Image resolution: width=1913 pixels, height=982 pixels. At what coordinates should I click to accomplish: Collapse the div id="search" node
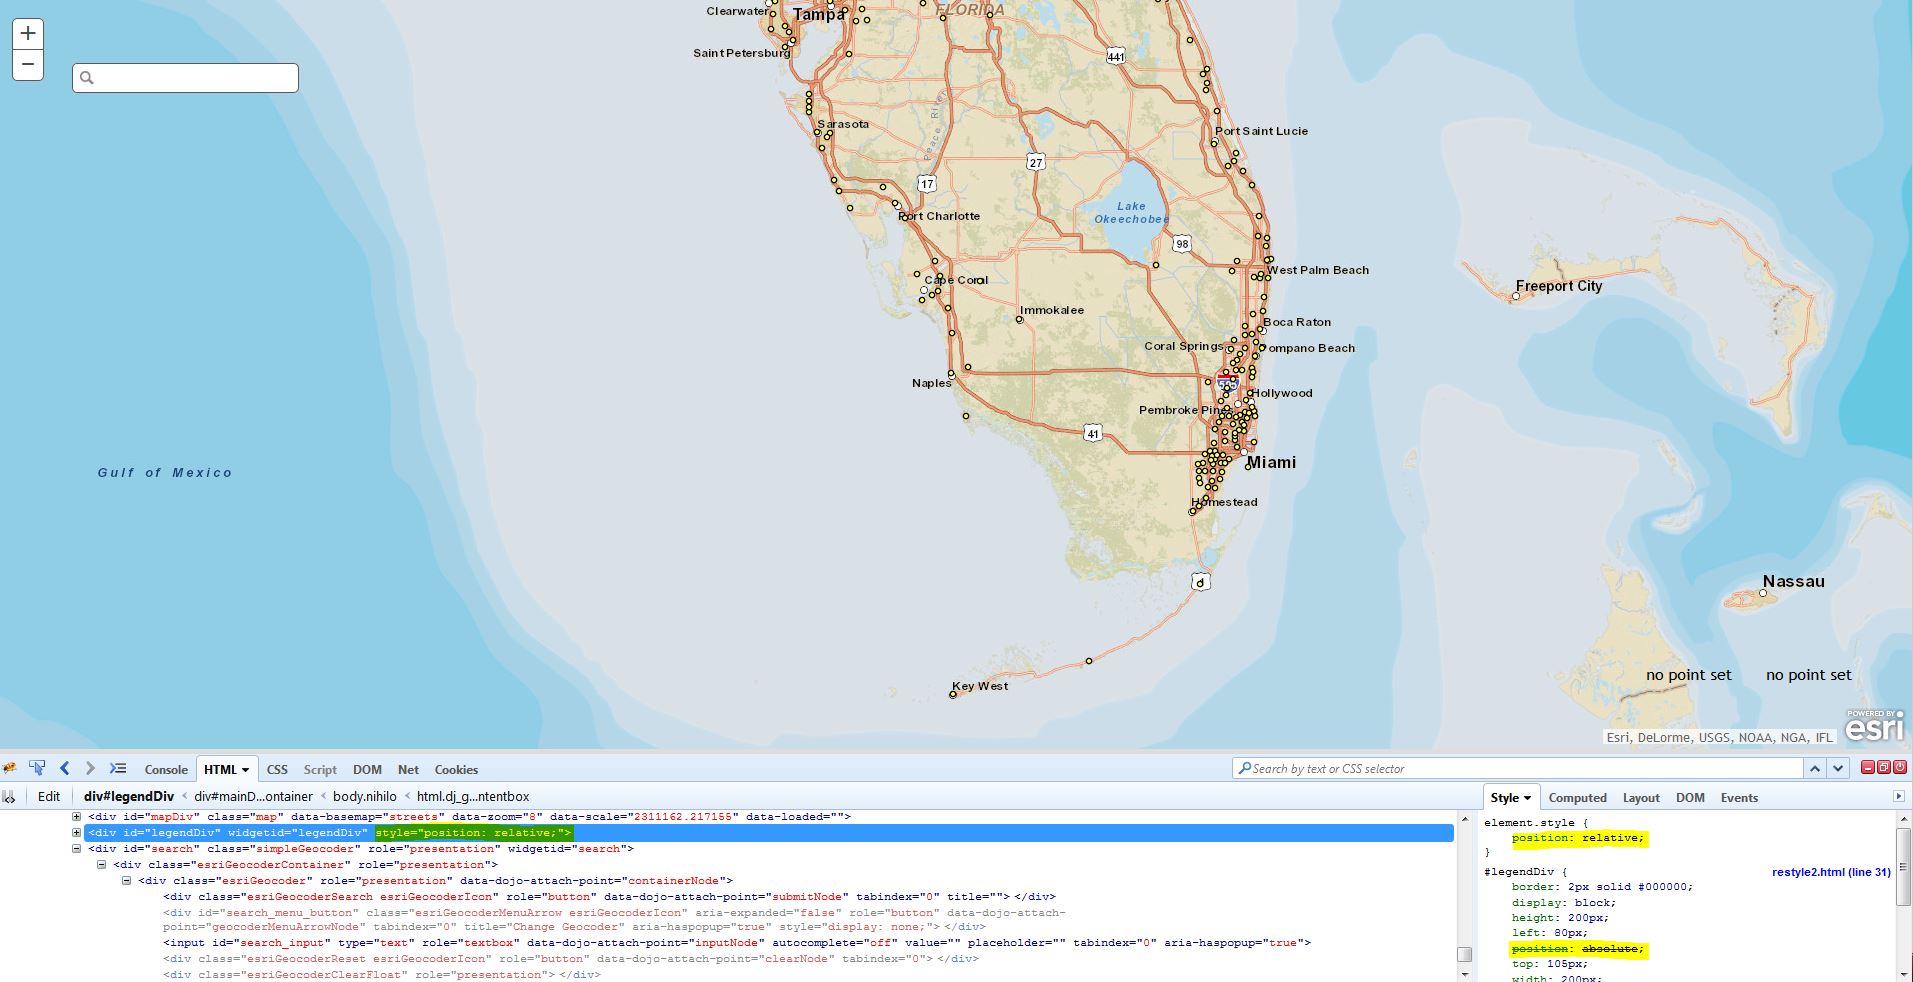point(77,849)
